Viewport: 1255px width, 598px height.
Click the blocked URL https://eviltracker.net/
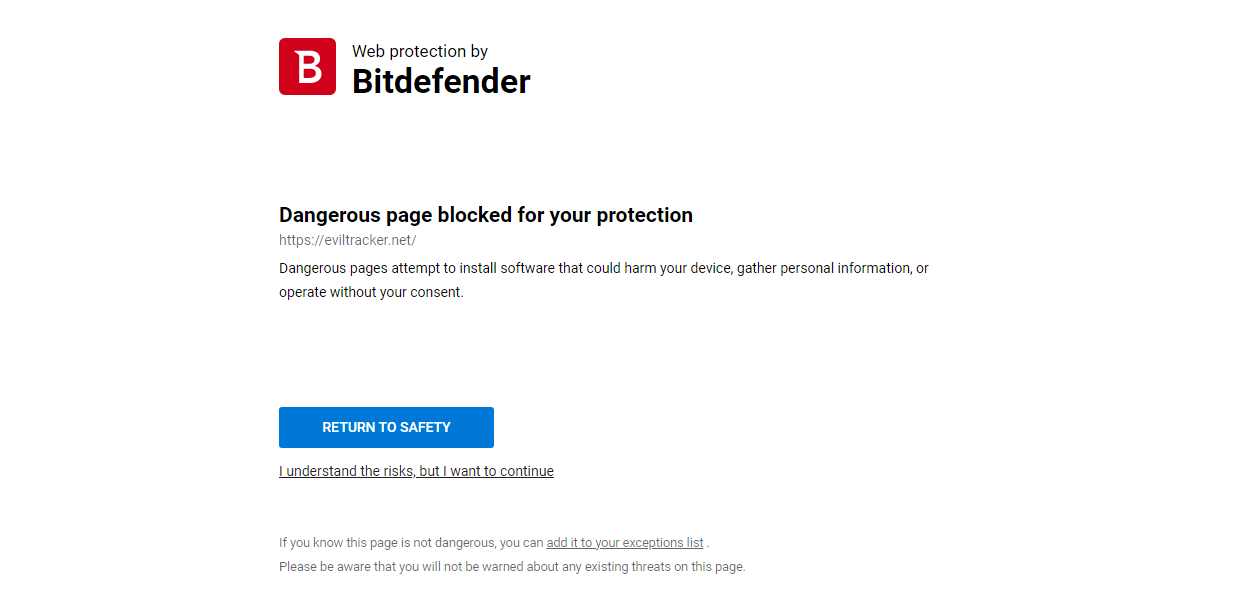click(x=347, y=240)
